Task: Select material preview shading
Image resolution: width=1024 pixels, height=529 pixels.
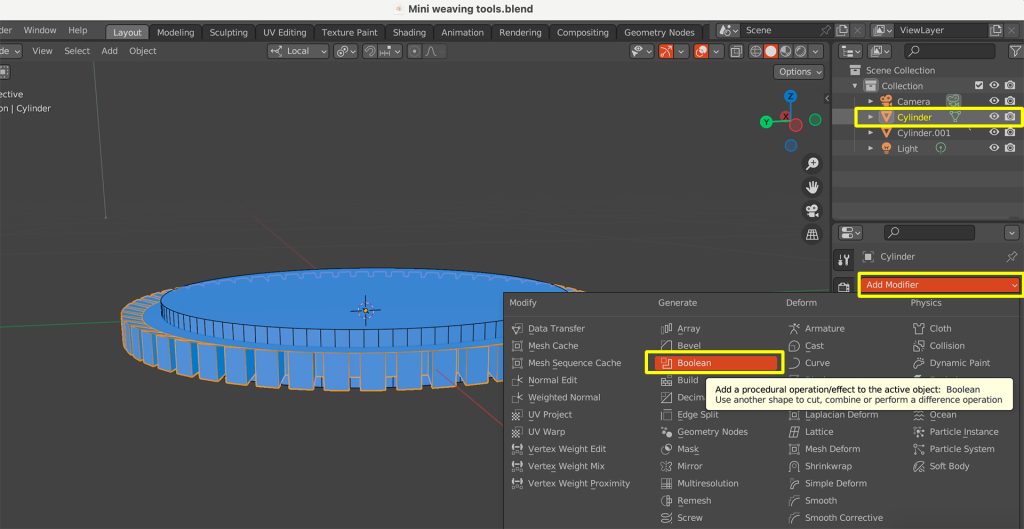Action: coord(786,51)
